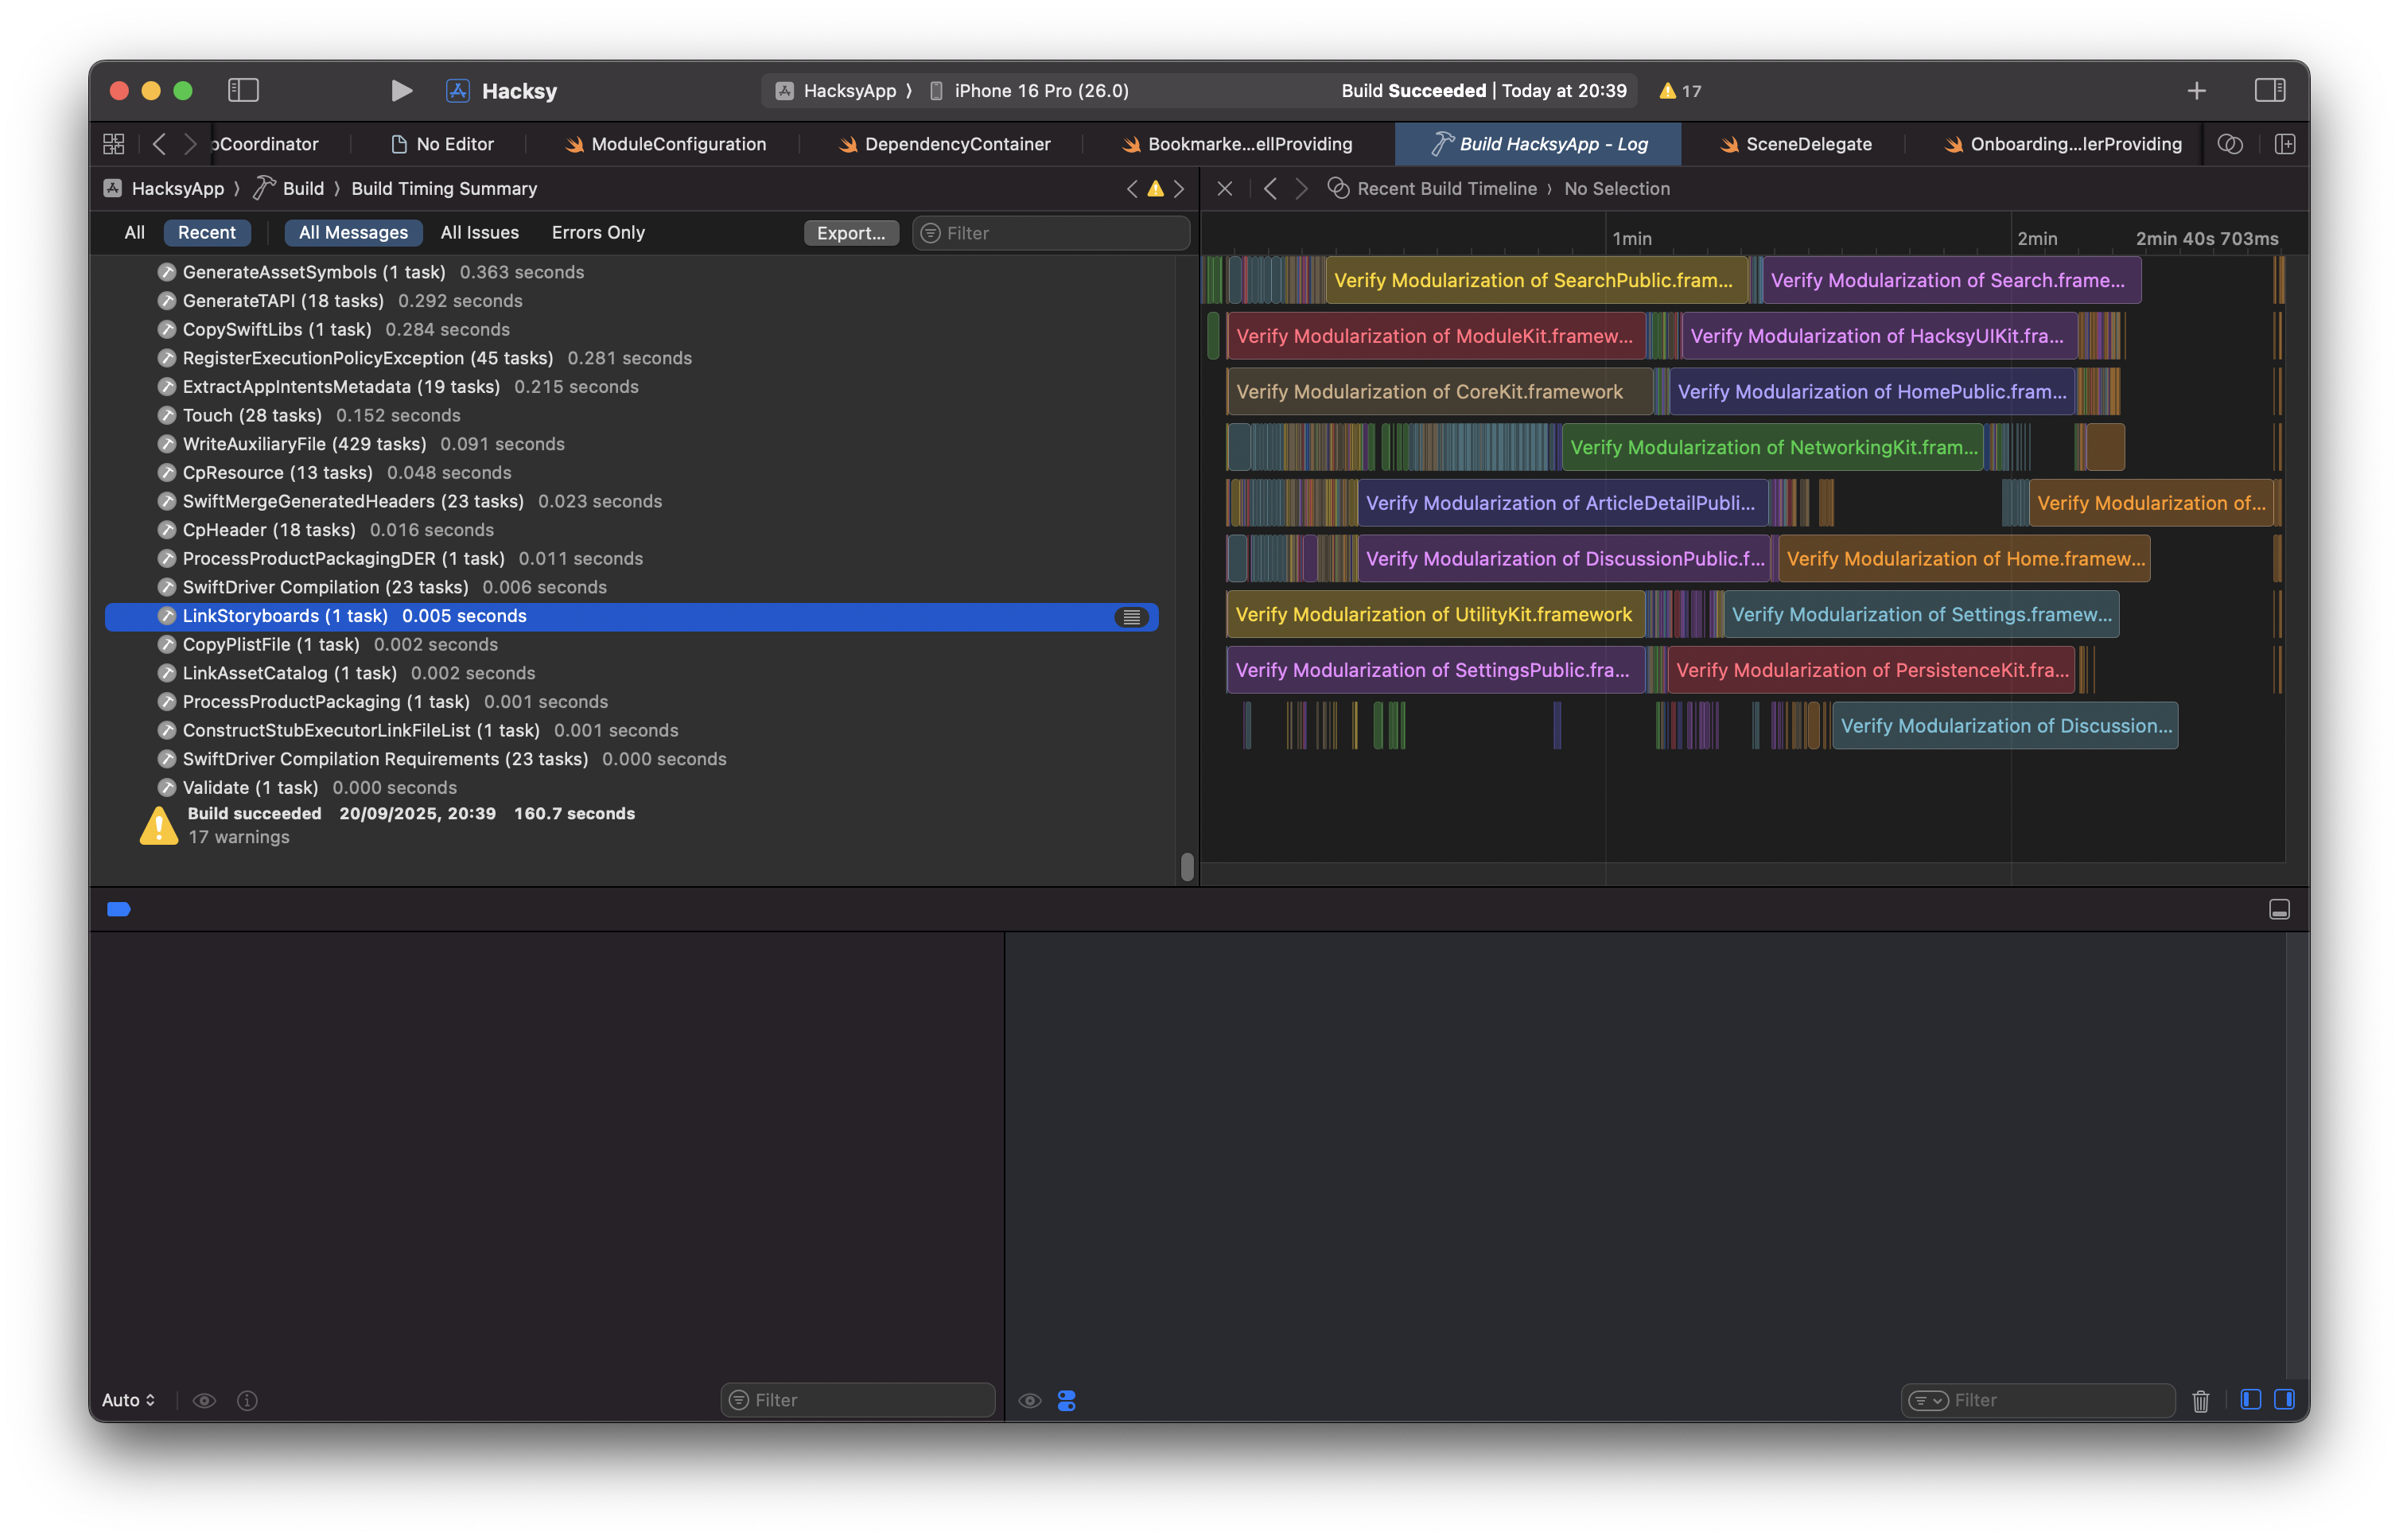The width and height of the screenshot is (2399, 1540).
Task: Click the yellow warnings indicator showing 17
Action: (1680, 91)
